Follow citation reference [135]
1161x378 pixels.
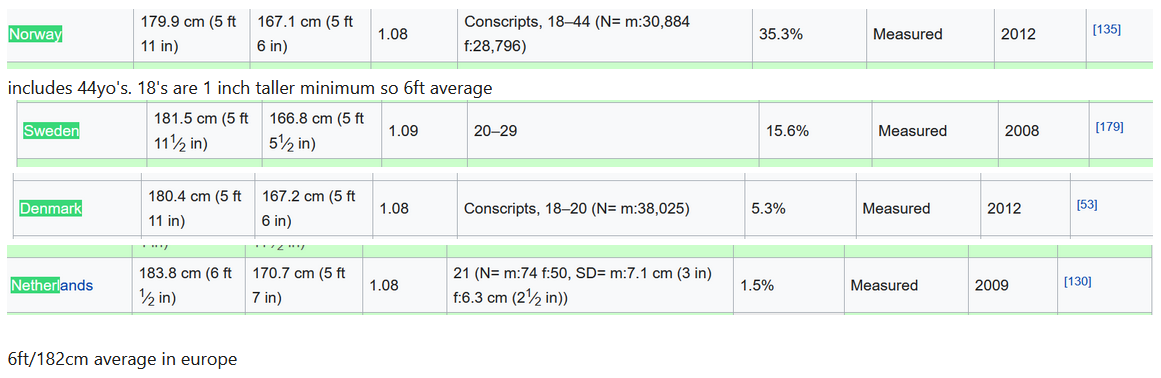coord(1106,30)
